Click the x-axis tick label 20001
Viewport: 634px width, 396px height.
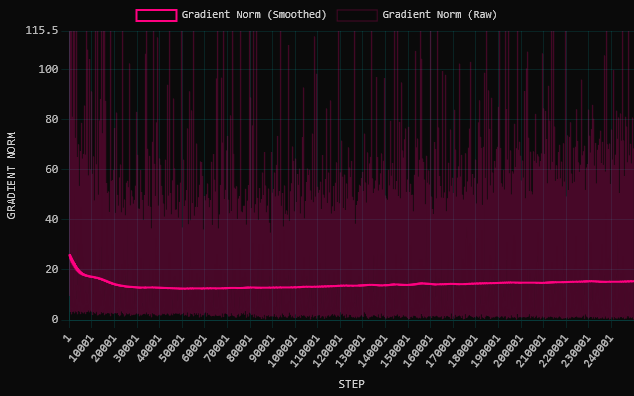pos(103,348)
